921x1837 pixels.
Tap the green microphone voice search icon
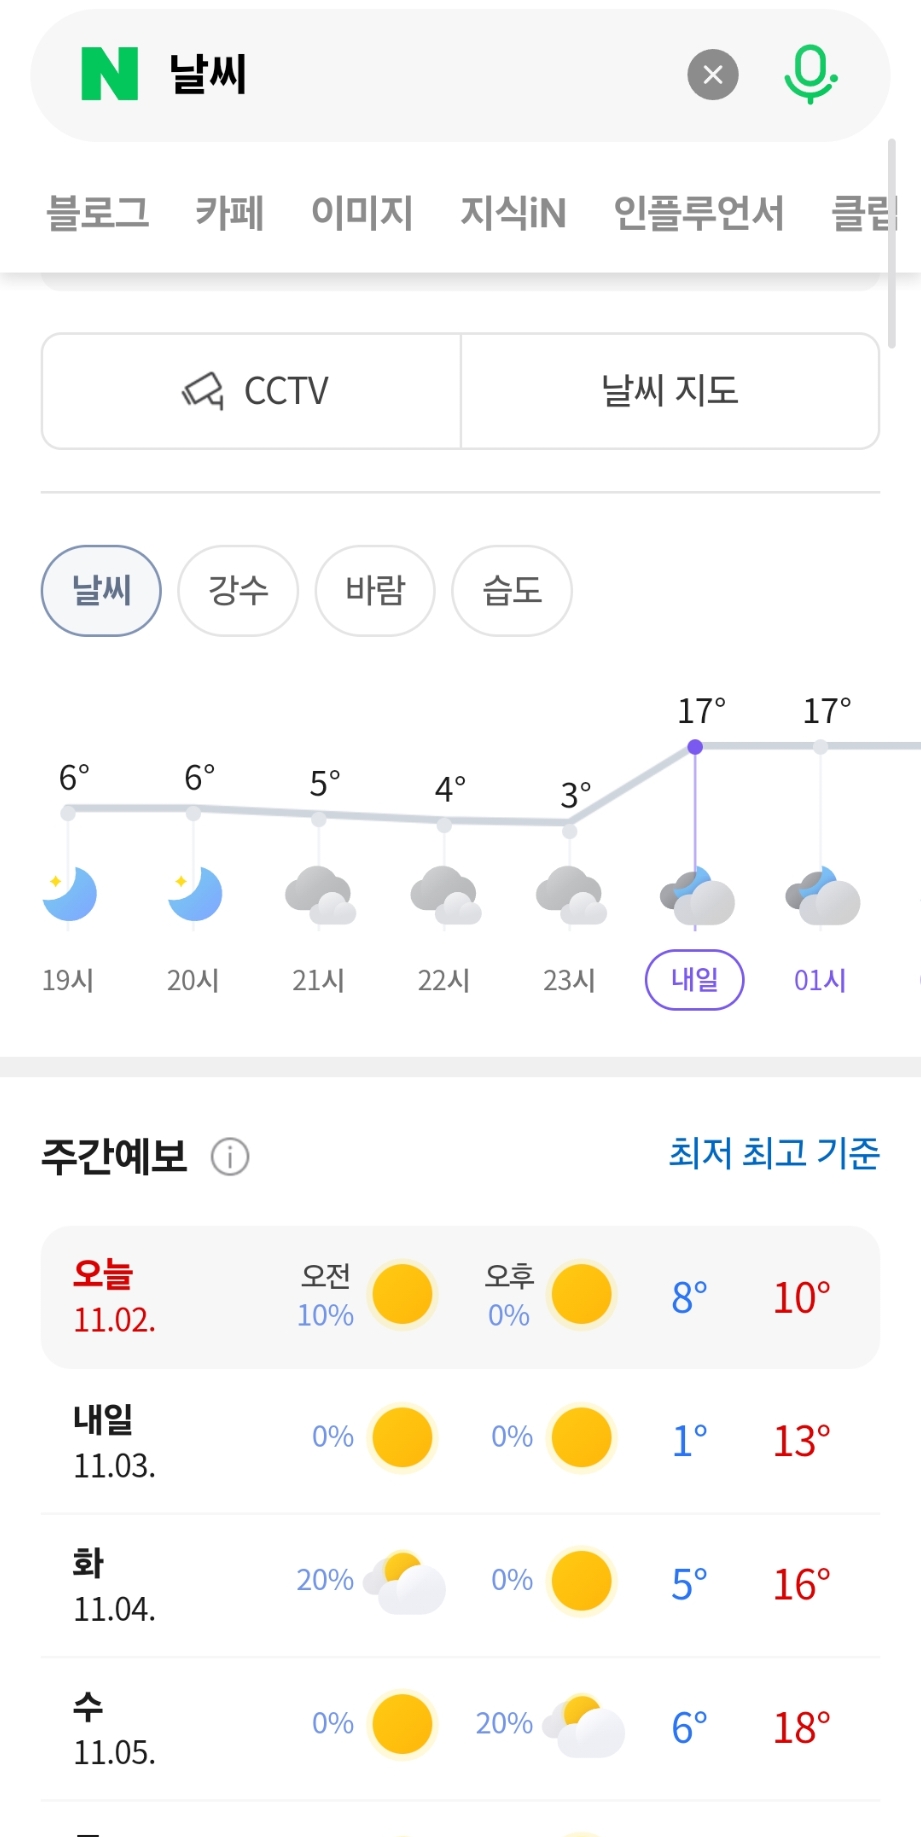[810, 75]
